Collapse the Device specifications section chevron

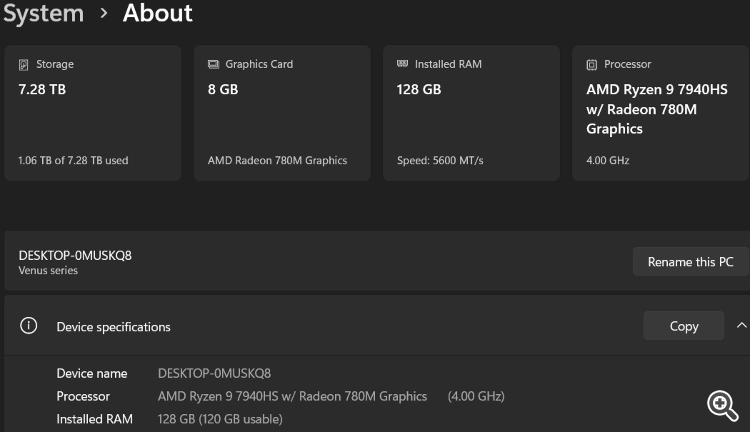[x=741, y=326]
